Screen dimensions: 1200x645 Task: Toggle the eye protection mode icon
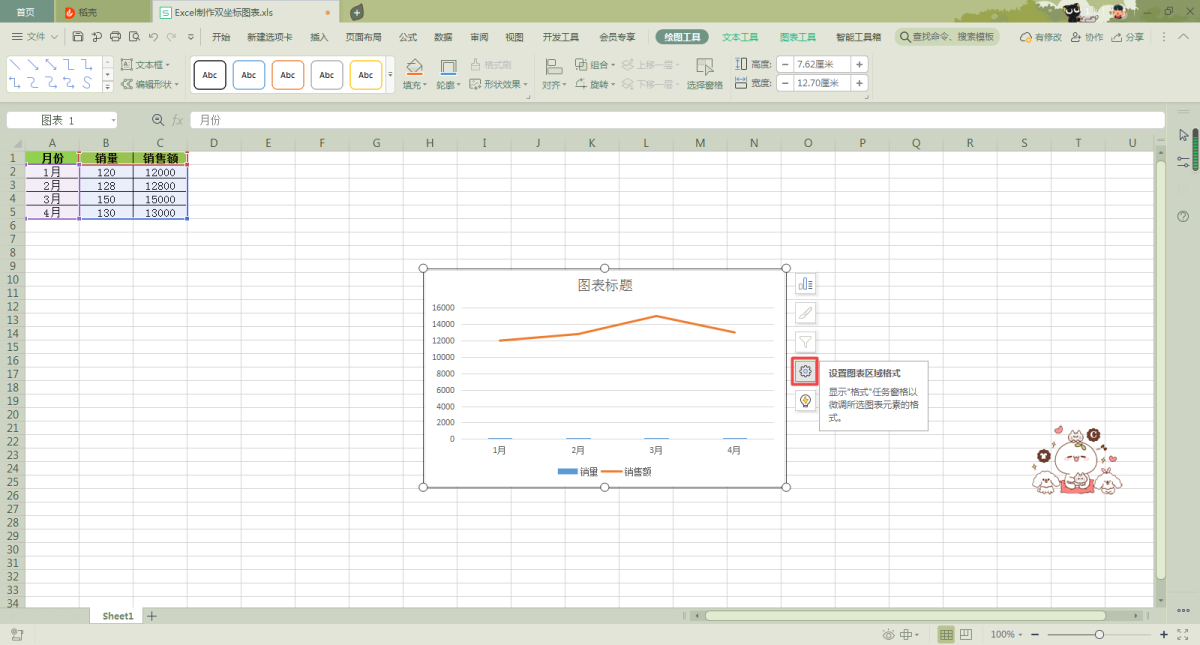click(888, 635)
